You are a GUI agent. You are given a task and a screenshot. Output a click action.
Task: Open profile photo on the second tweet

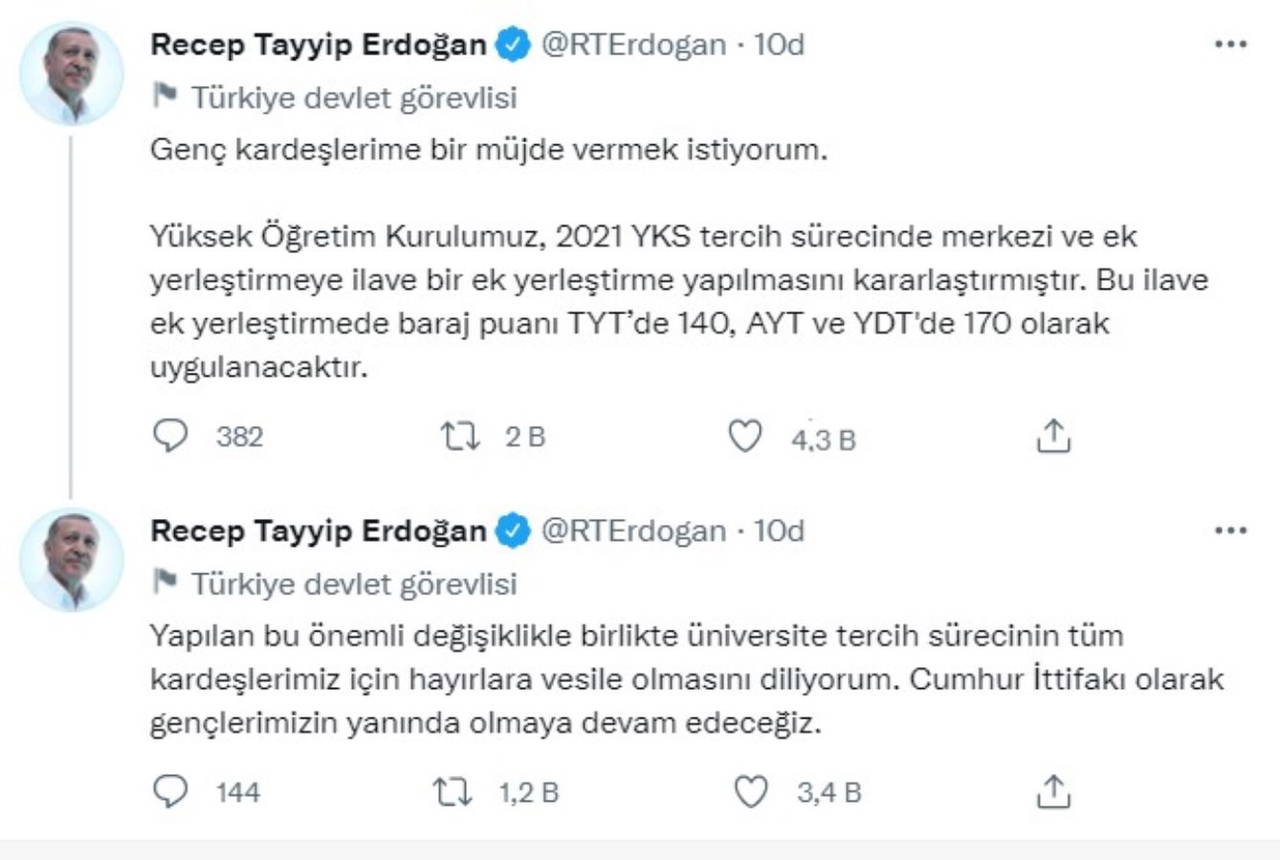pyautogui.click(x=71, y=560)
